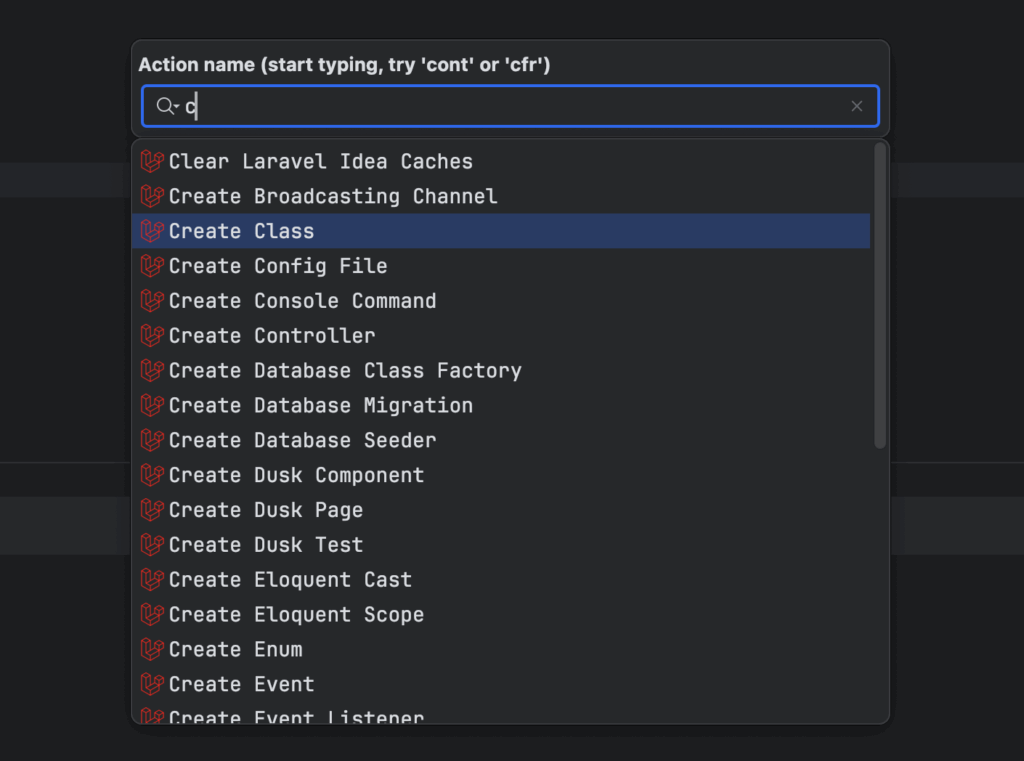This screenshot has height=761, width=1024.
Task: Choose 'Create Enum' action
Action: coord(501,649)
